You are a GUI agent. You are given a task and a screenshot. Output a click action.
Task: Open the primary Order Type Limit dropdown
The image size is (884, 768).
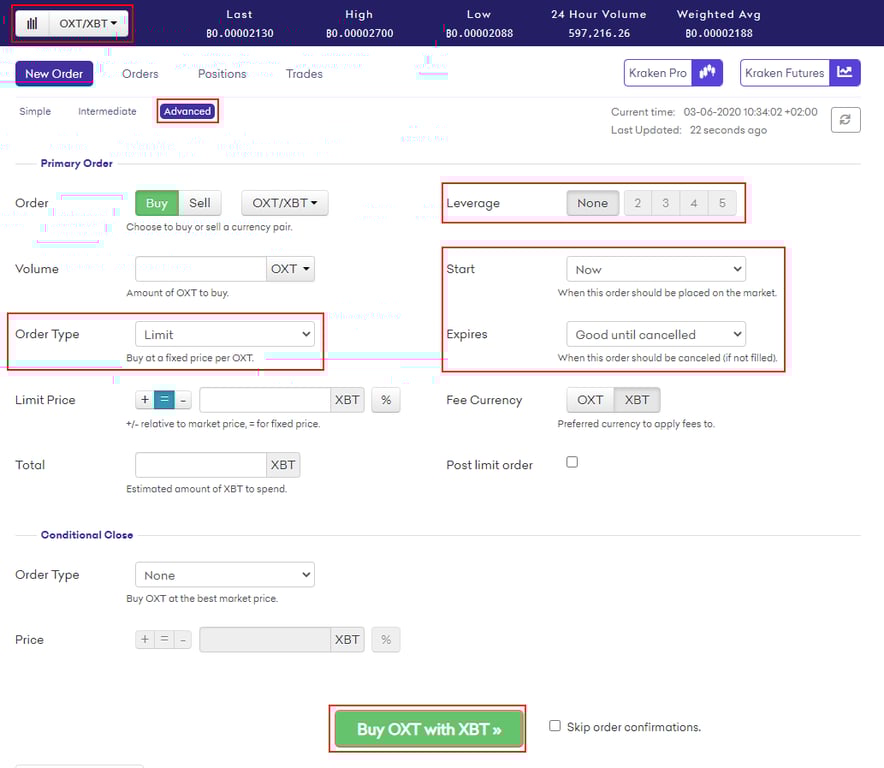(225, 334)
